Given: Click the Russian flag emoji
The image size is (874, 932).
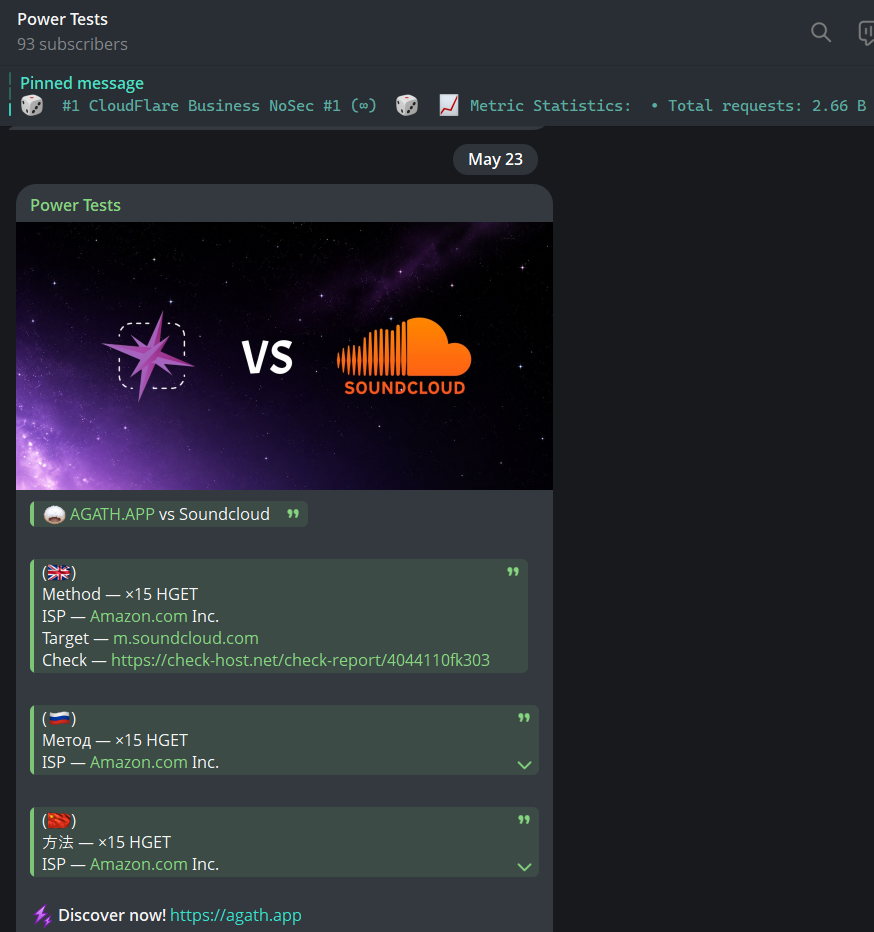Looking at the screenshot, I should (59, 719).
